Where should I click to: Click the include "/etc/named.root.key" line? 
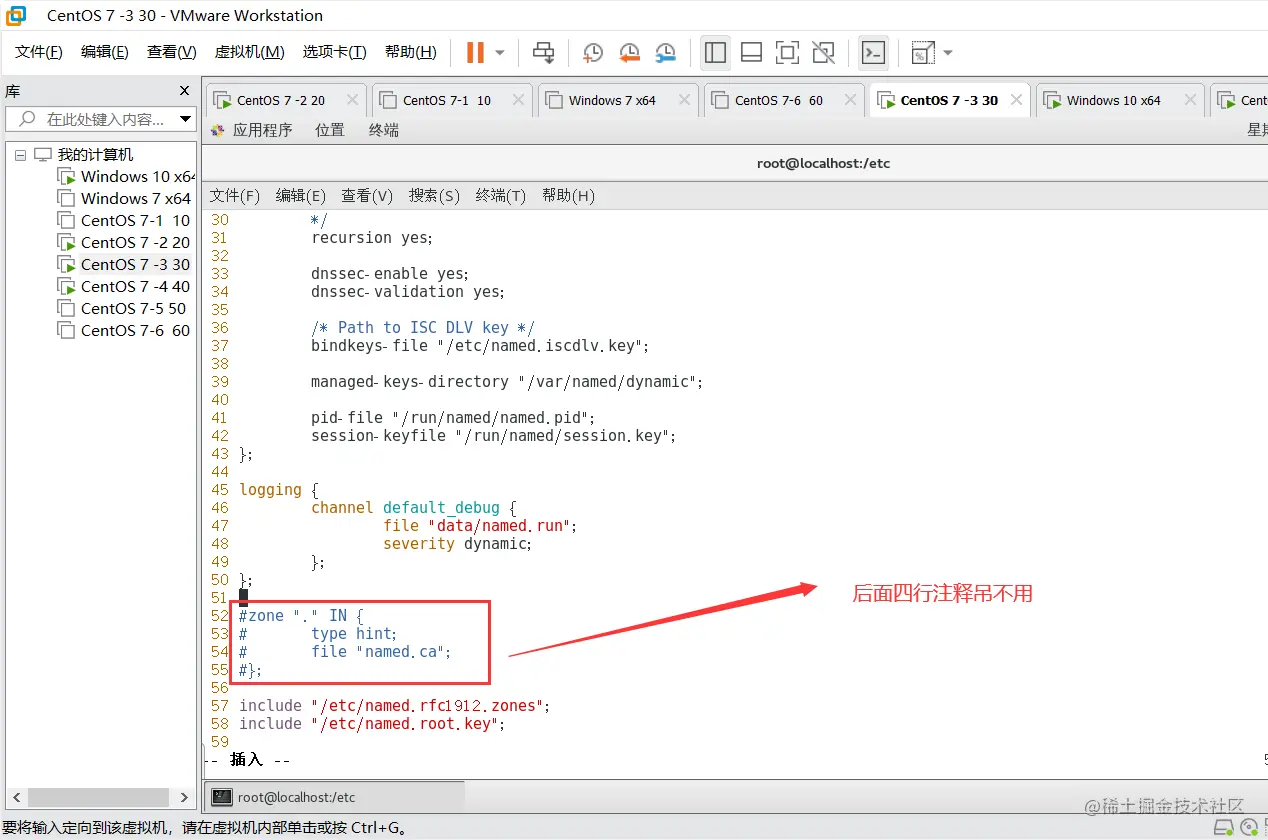[x=372, y=724]
